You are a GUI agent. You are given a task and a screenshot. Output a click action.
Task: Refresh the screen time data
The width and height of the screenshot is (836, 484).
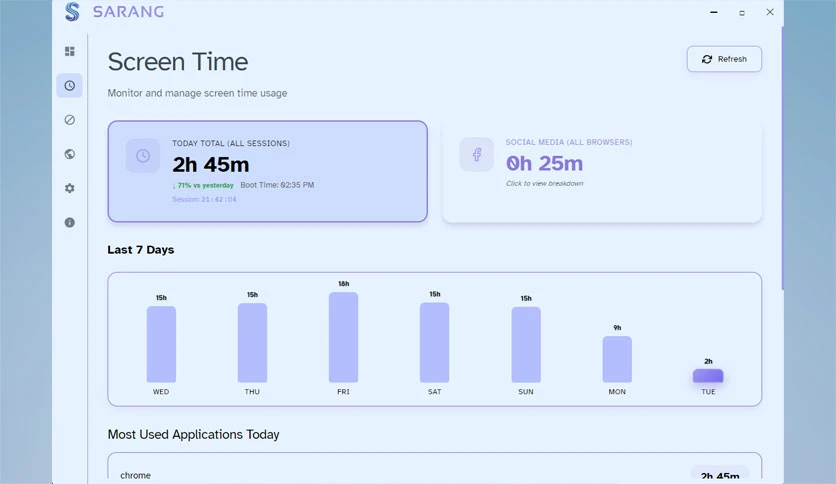click(724, 59)
